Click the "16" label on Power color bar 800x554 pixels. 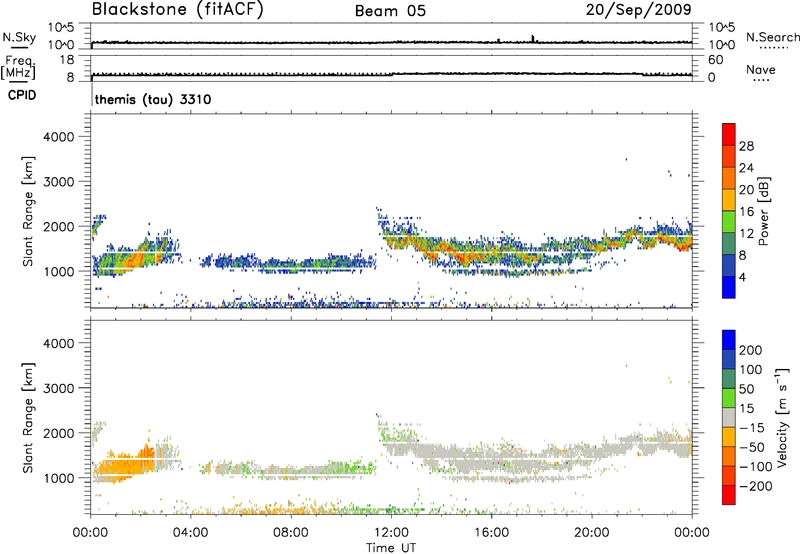pyautogui.click(x=746, y=212)
